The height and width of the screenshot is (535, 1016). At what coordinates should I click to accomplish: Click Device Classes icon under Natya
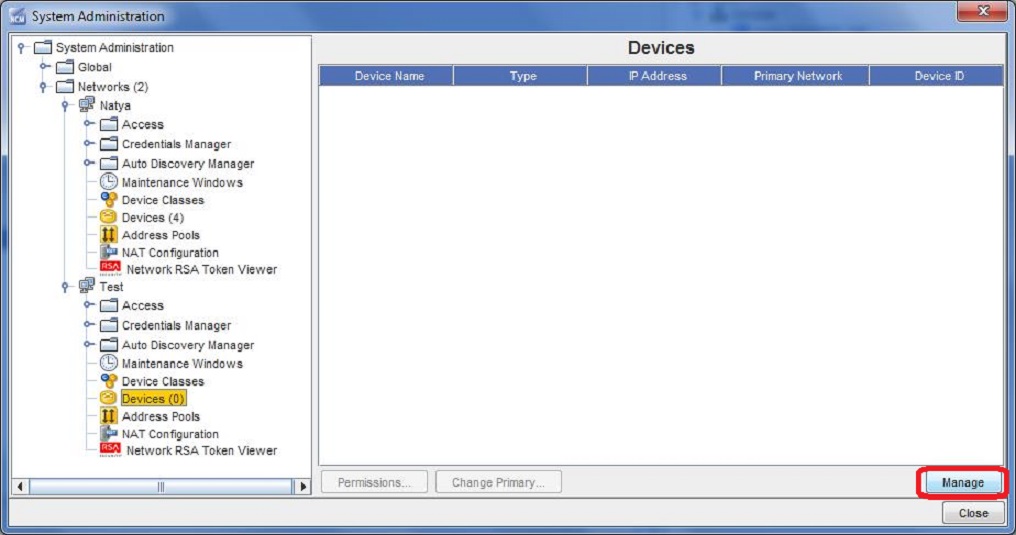click(x=109, y=200)
